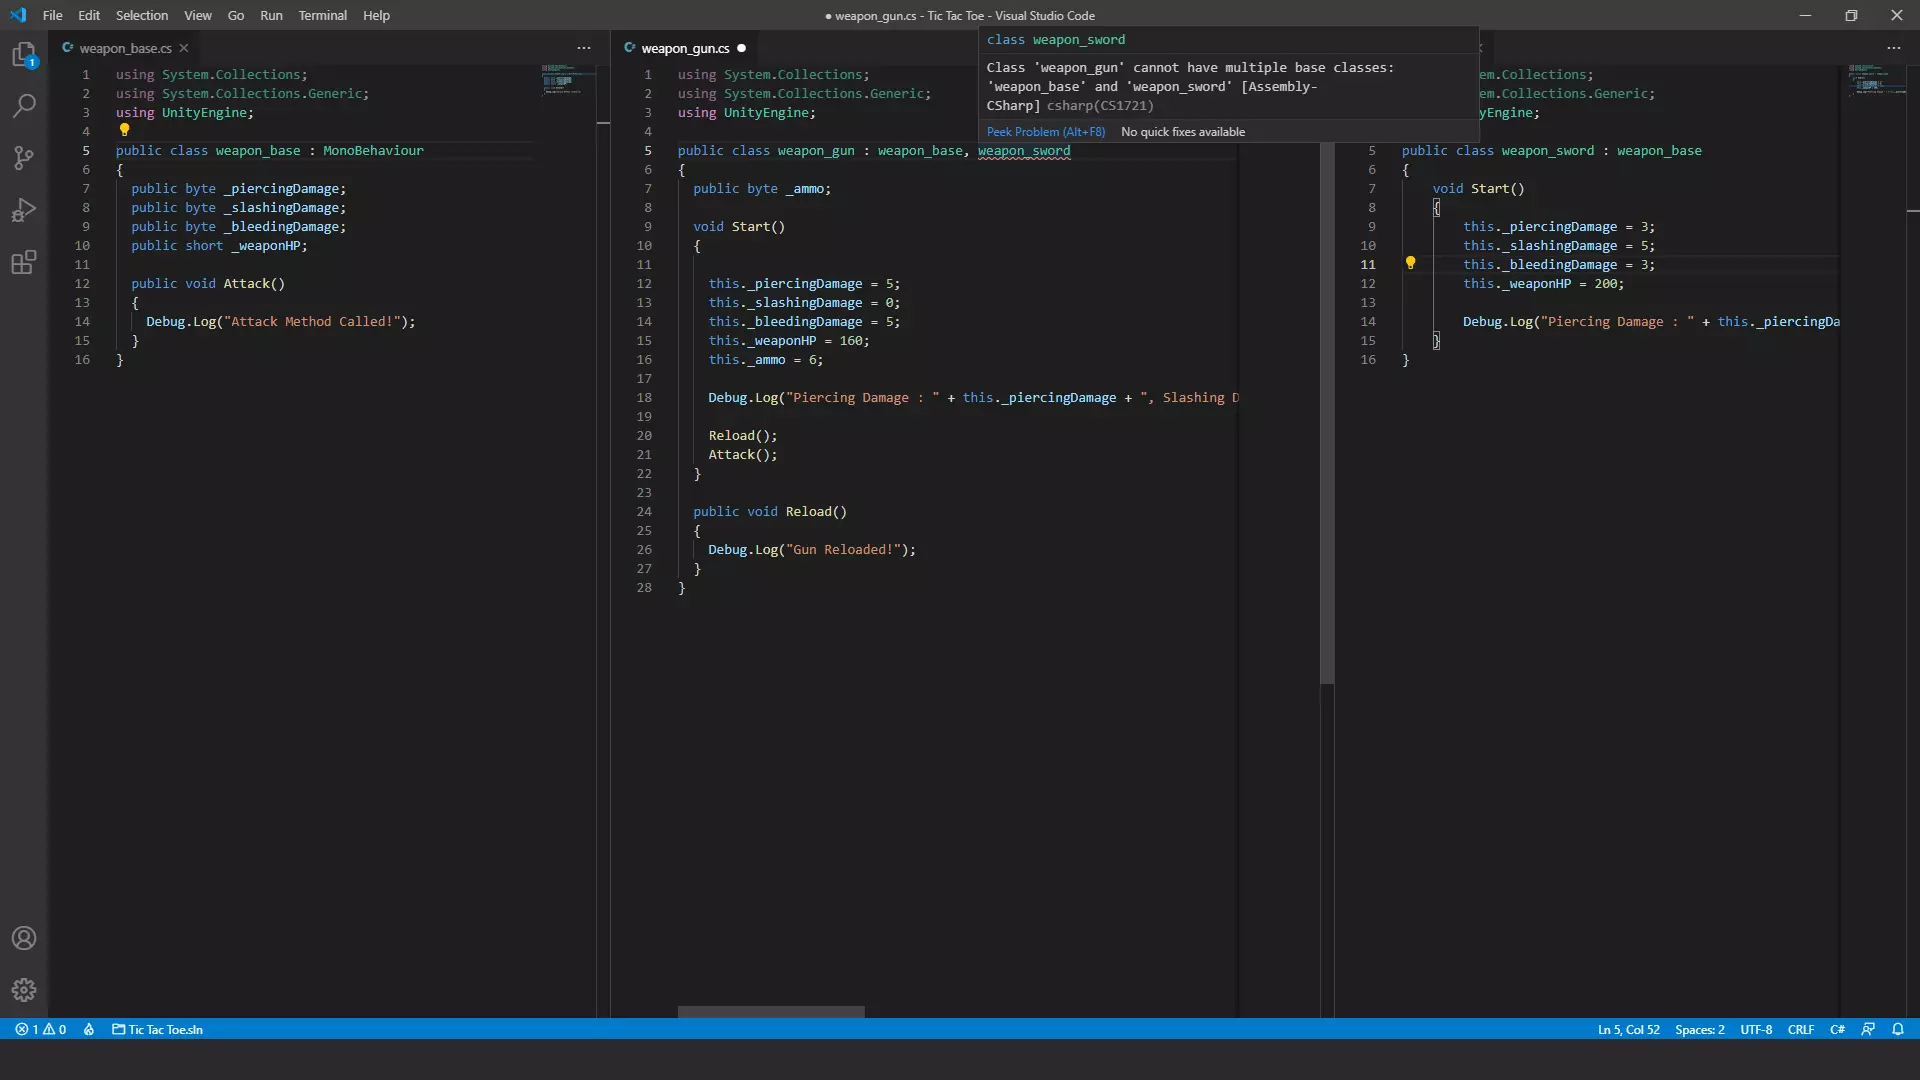
Task: Switch to weapon_gun.cs tab
Action: [x=684, y=47]
